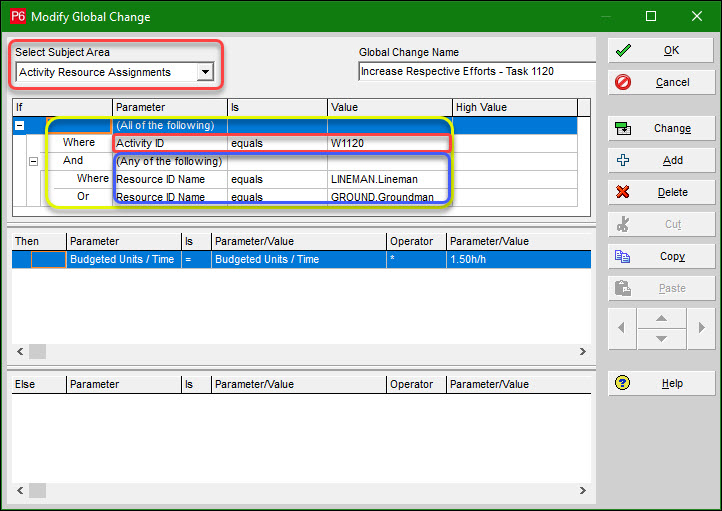Select the Activity ID parameter cell
Viewport: 722px width, 511px height.
click(x=170, y=143)
